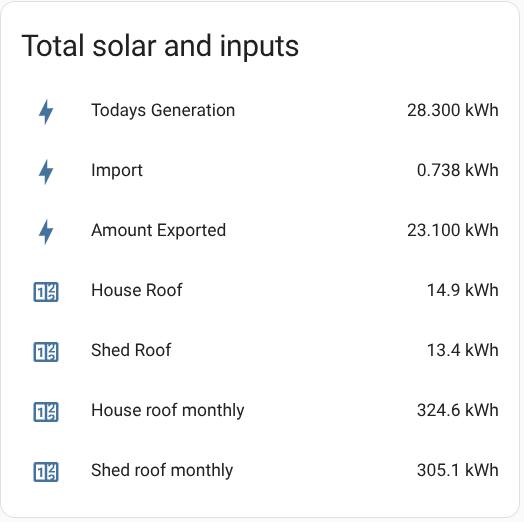Open the Import entity label
Screen dimensions: 524x522
pyautogui.click(x=117, y=170)
